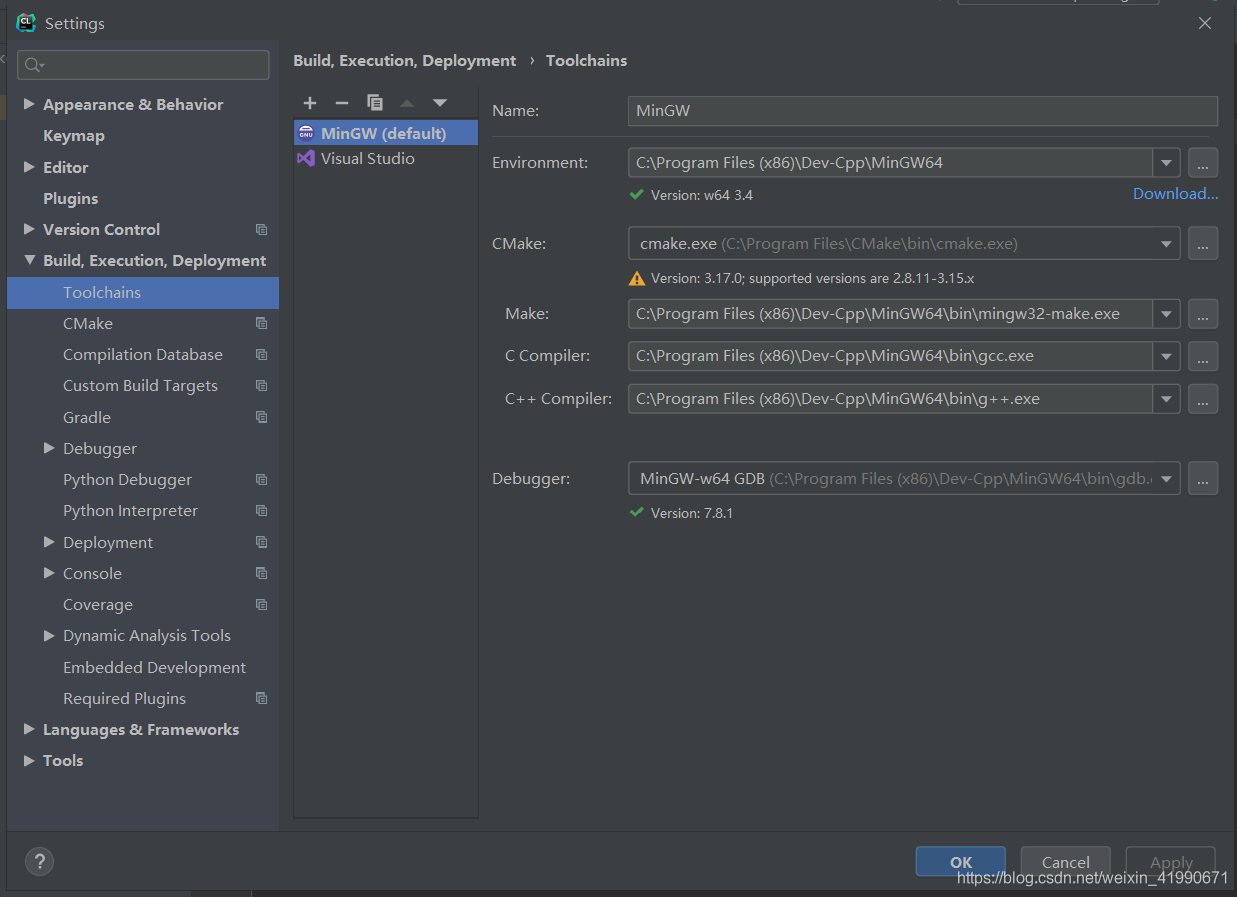Remove selected toolchain with minus icon
This screenshot has width=1237, height=897.
[342, 103]
